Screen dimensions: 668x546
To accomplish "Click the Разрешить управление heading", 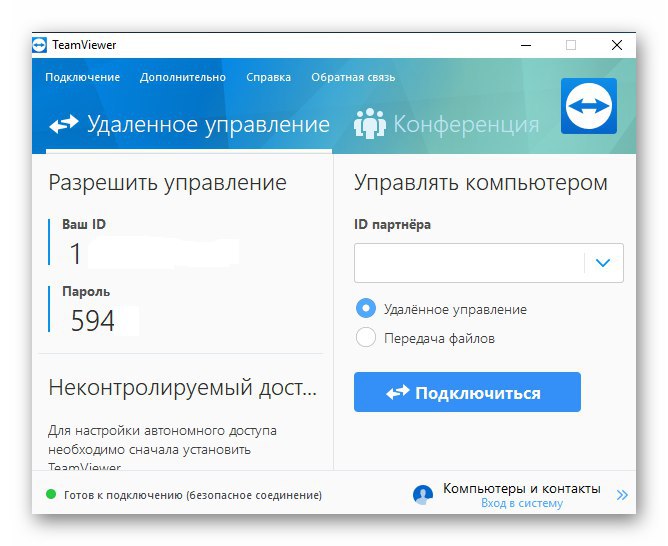I will pyautogui.click(x=167, y=183).
